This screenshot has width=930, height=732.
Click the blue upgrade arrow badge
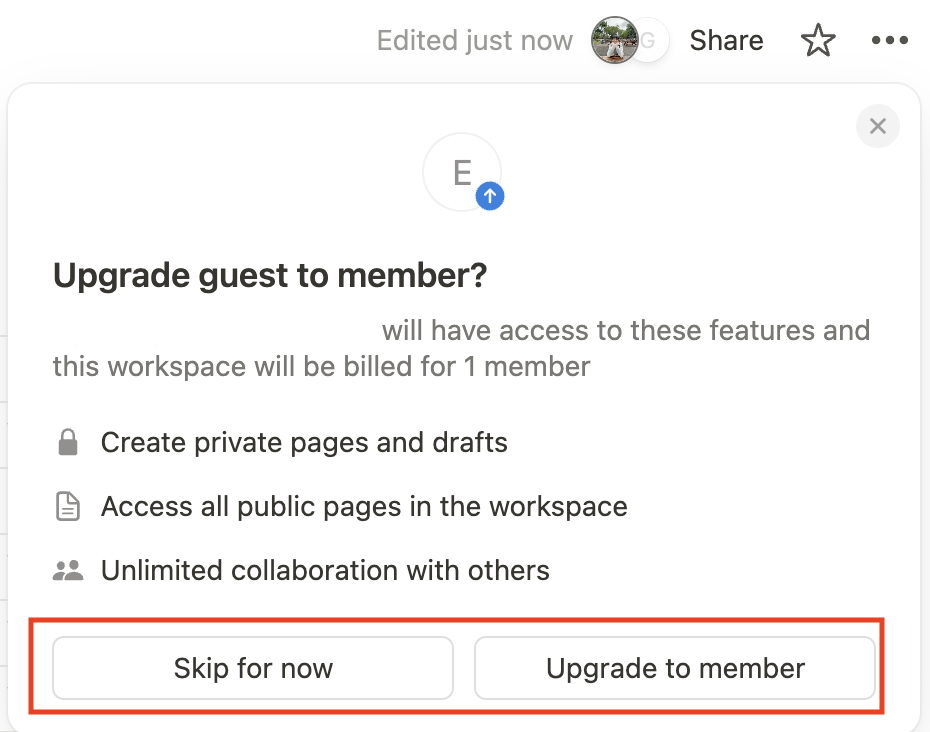click(489, 197)
